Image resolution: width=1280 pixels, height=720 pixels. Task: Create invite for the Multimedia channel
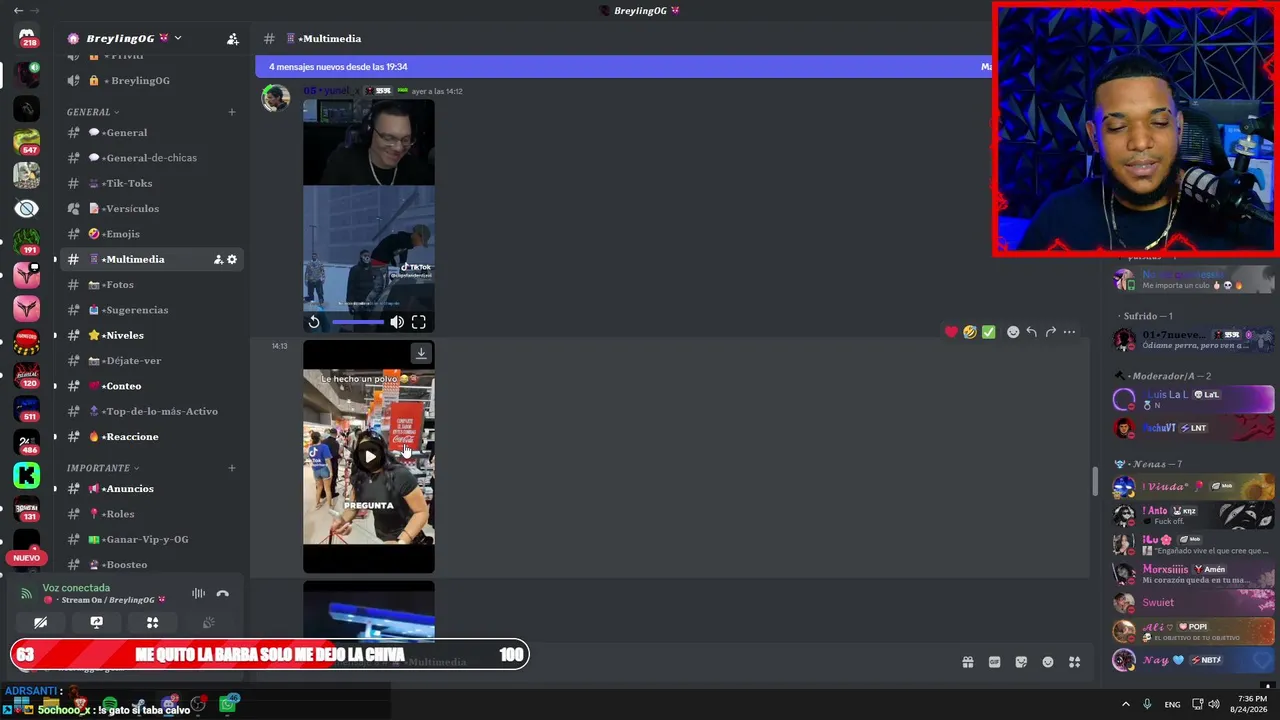point(218,260)
